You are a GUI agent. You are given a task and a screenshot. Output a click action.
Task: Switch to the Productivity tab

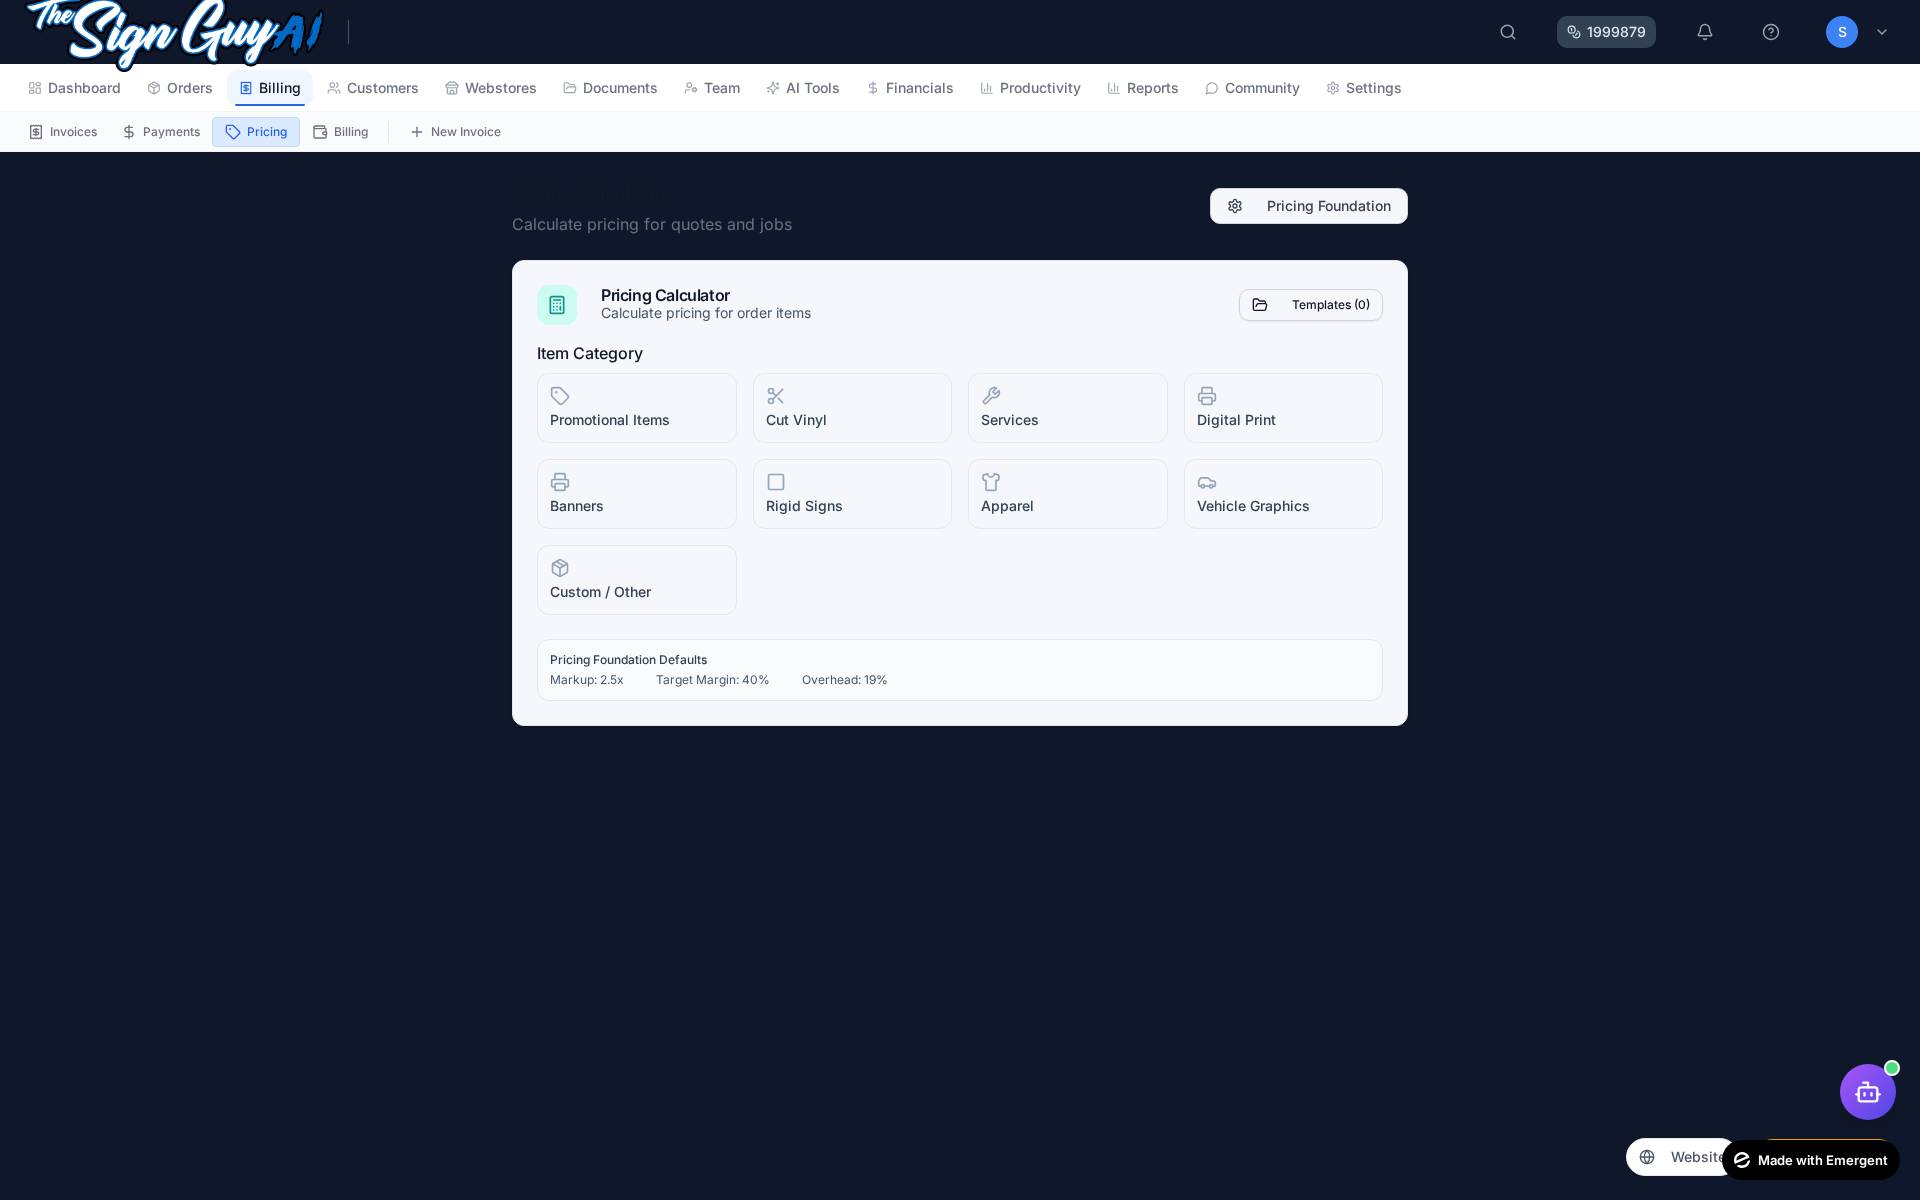[x=1031, y=88]
